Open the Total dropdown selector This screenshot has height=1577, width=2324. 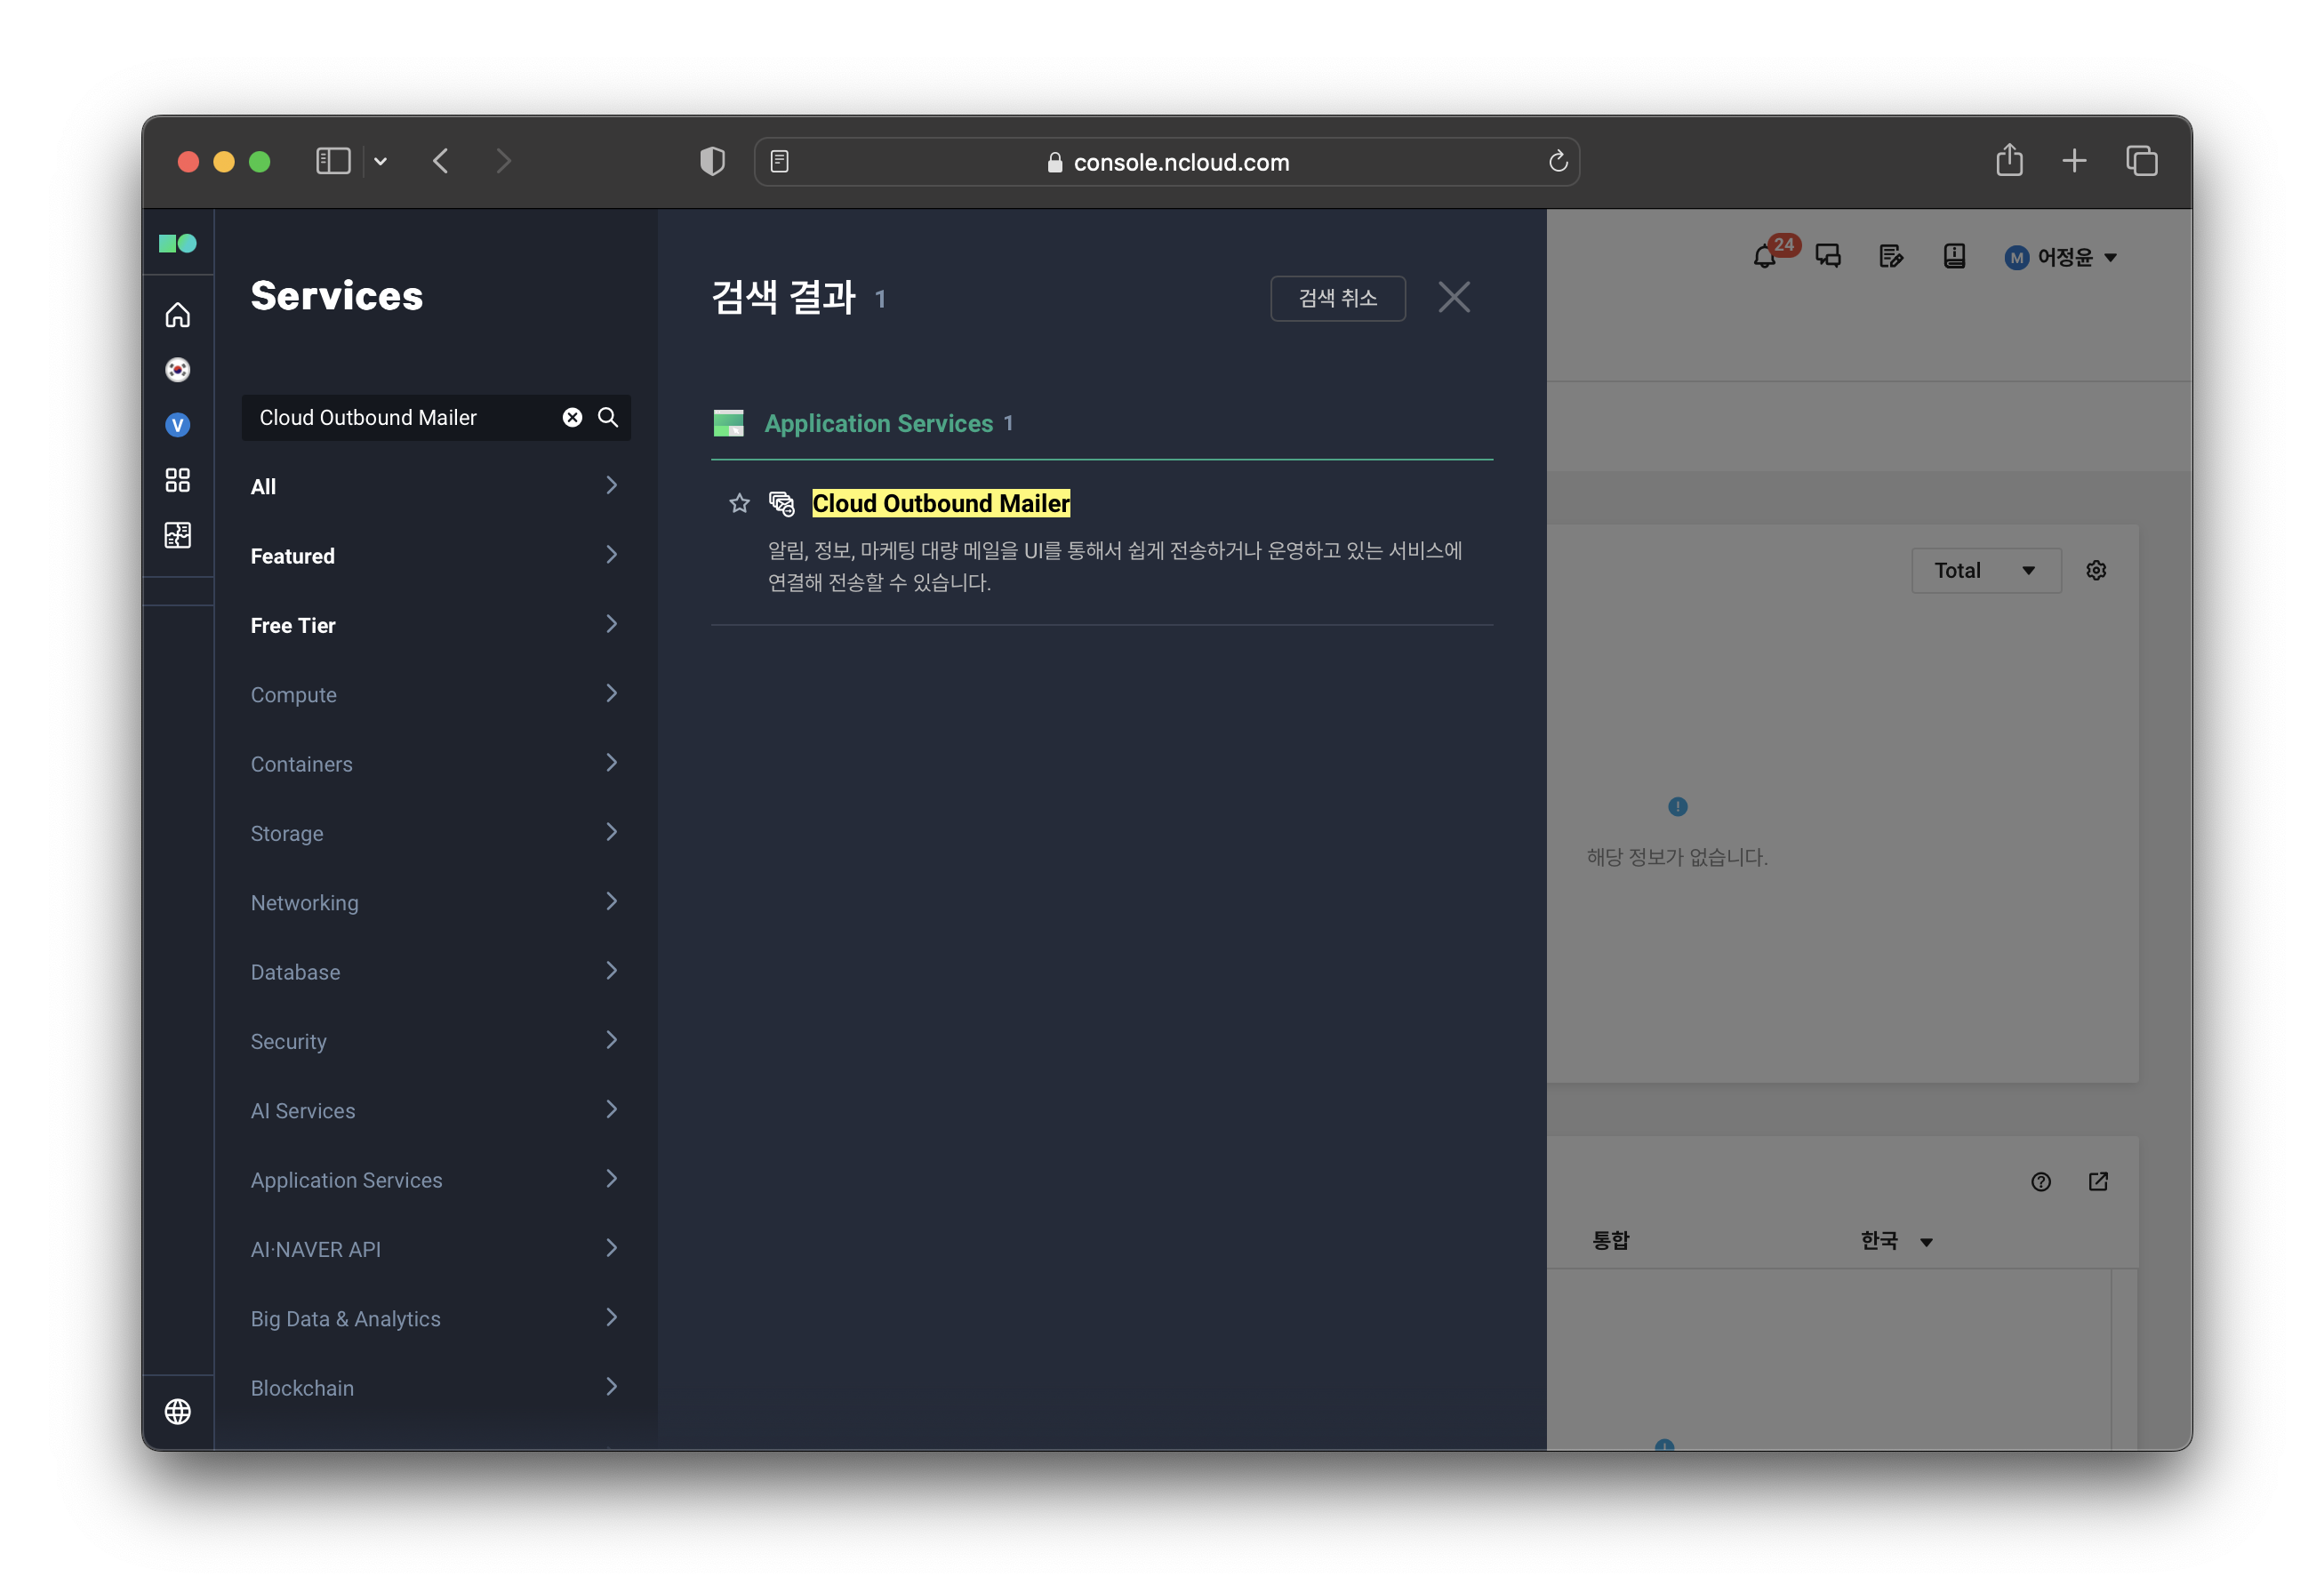coord(1985,570)
